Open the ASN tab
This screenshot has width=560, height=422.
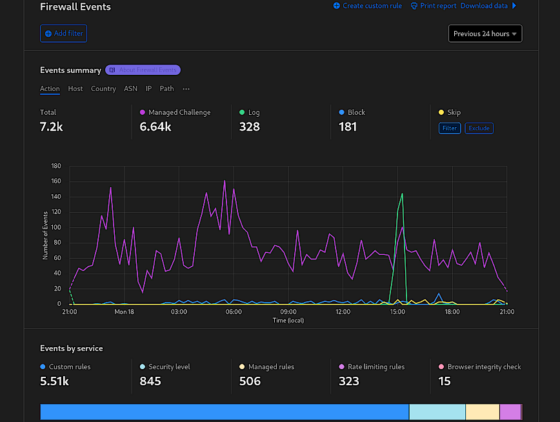coord(130,89)
